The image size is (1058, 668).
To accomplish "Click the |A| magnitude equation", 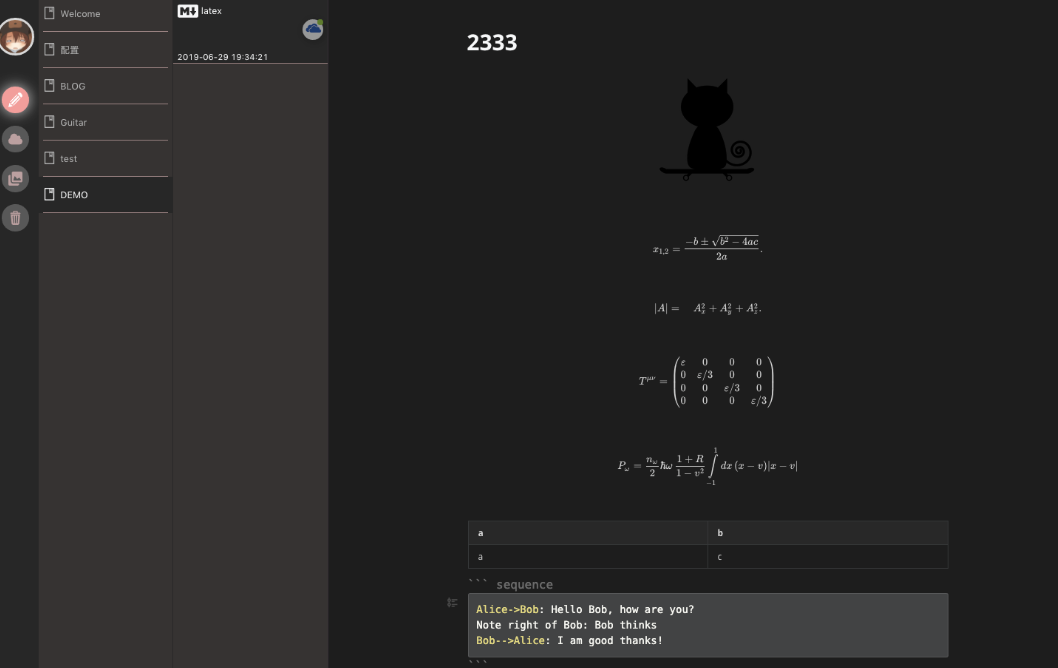I will click(x=708, y=308).
